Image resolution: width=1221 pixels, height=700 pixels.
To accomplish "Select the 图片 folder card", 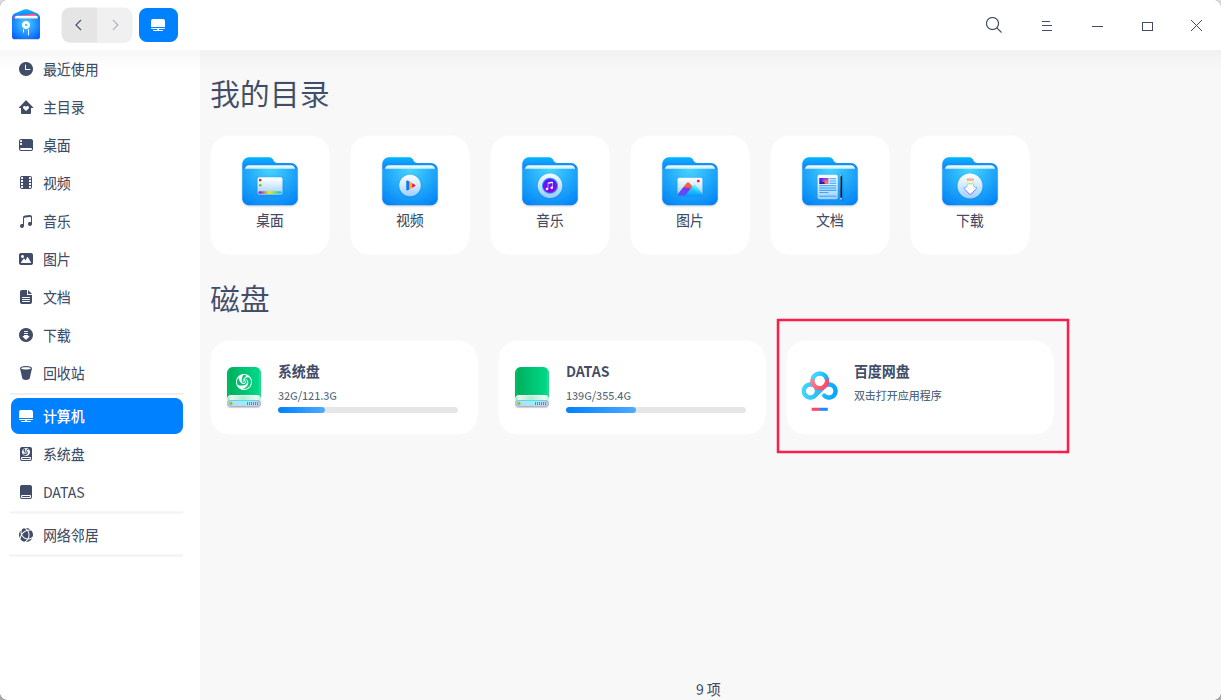I will (x=690, y=195).
